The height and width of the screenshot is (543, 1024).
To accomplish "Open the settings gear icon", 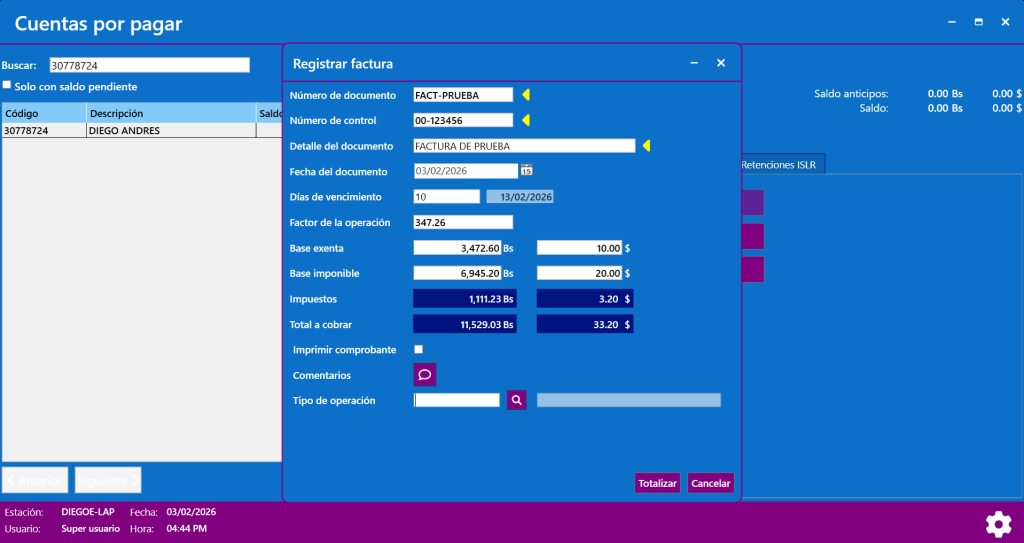I will (x=998, y=524).
